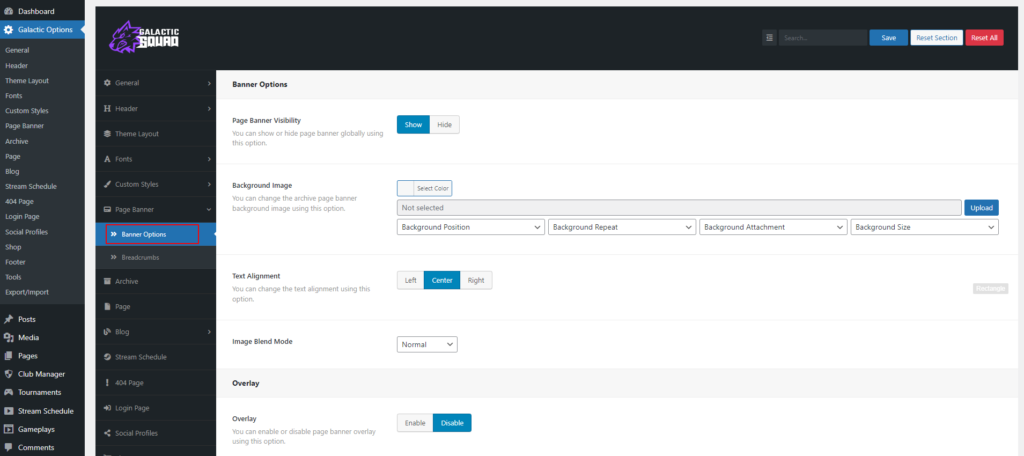Expand the Blog section chevron
This screenshot has height=456, width=1024.
209,332
